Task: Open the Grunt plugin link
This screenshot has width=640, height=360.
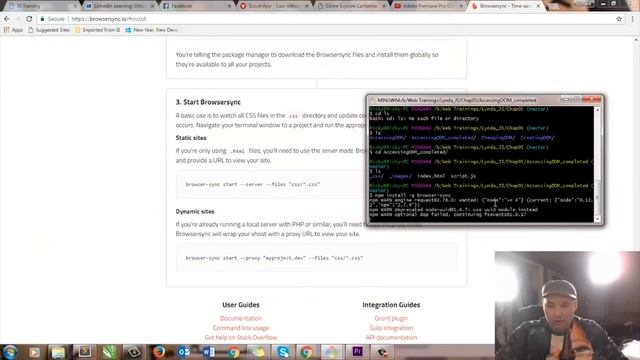Action: (x=391, y=318)
